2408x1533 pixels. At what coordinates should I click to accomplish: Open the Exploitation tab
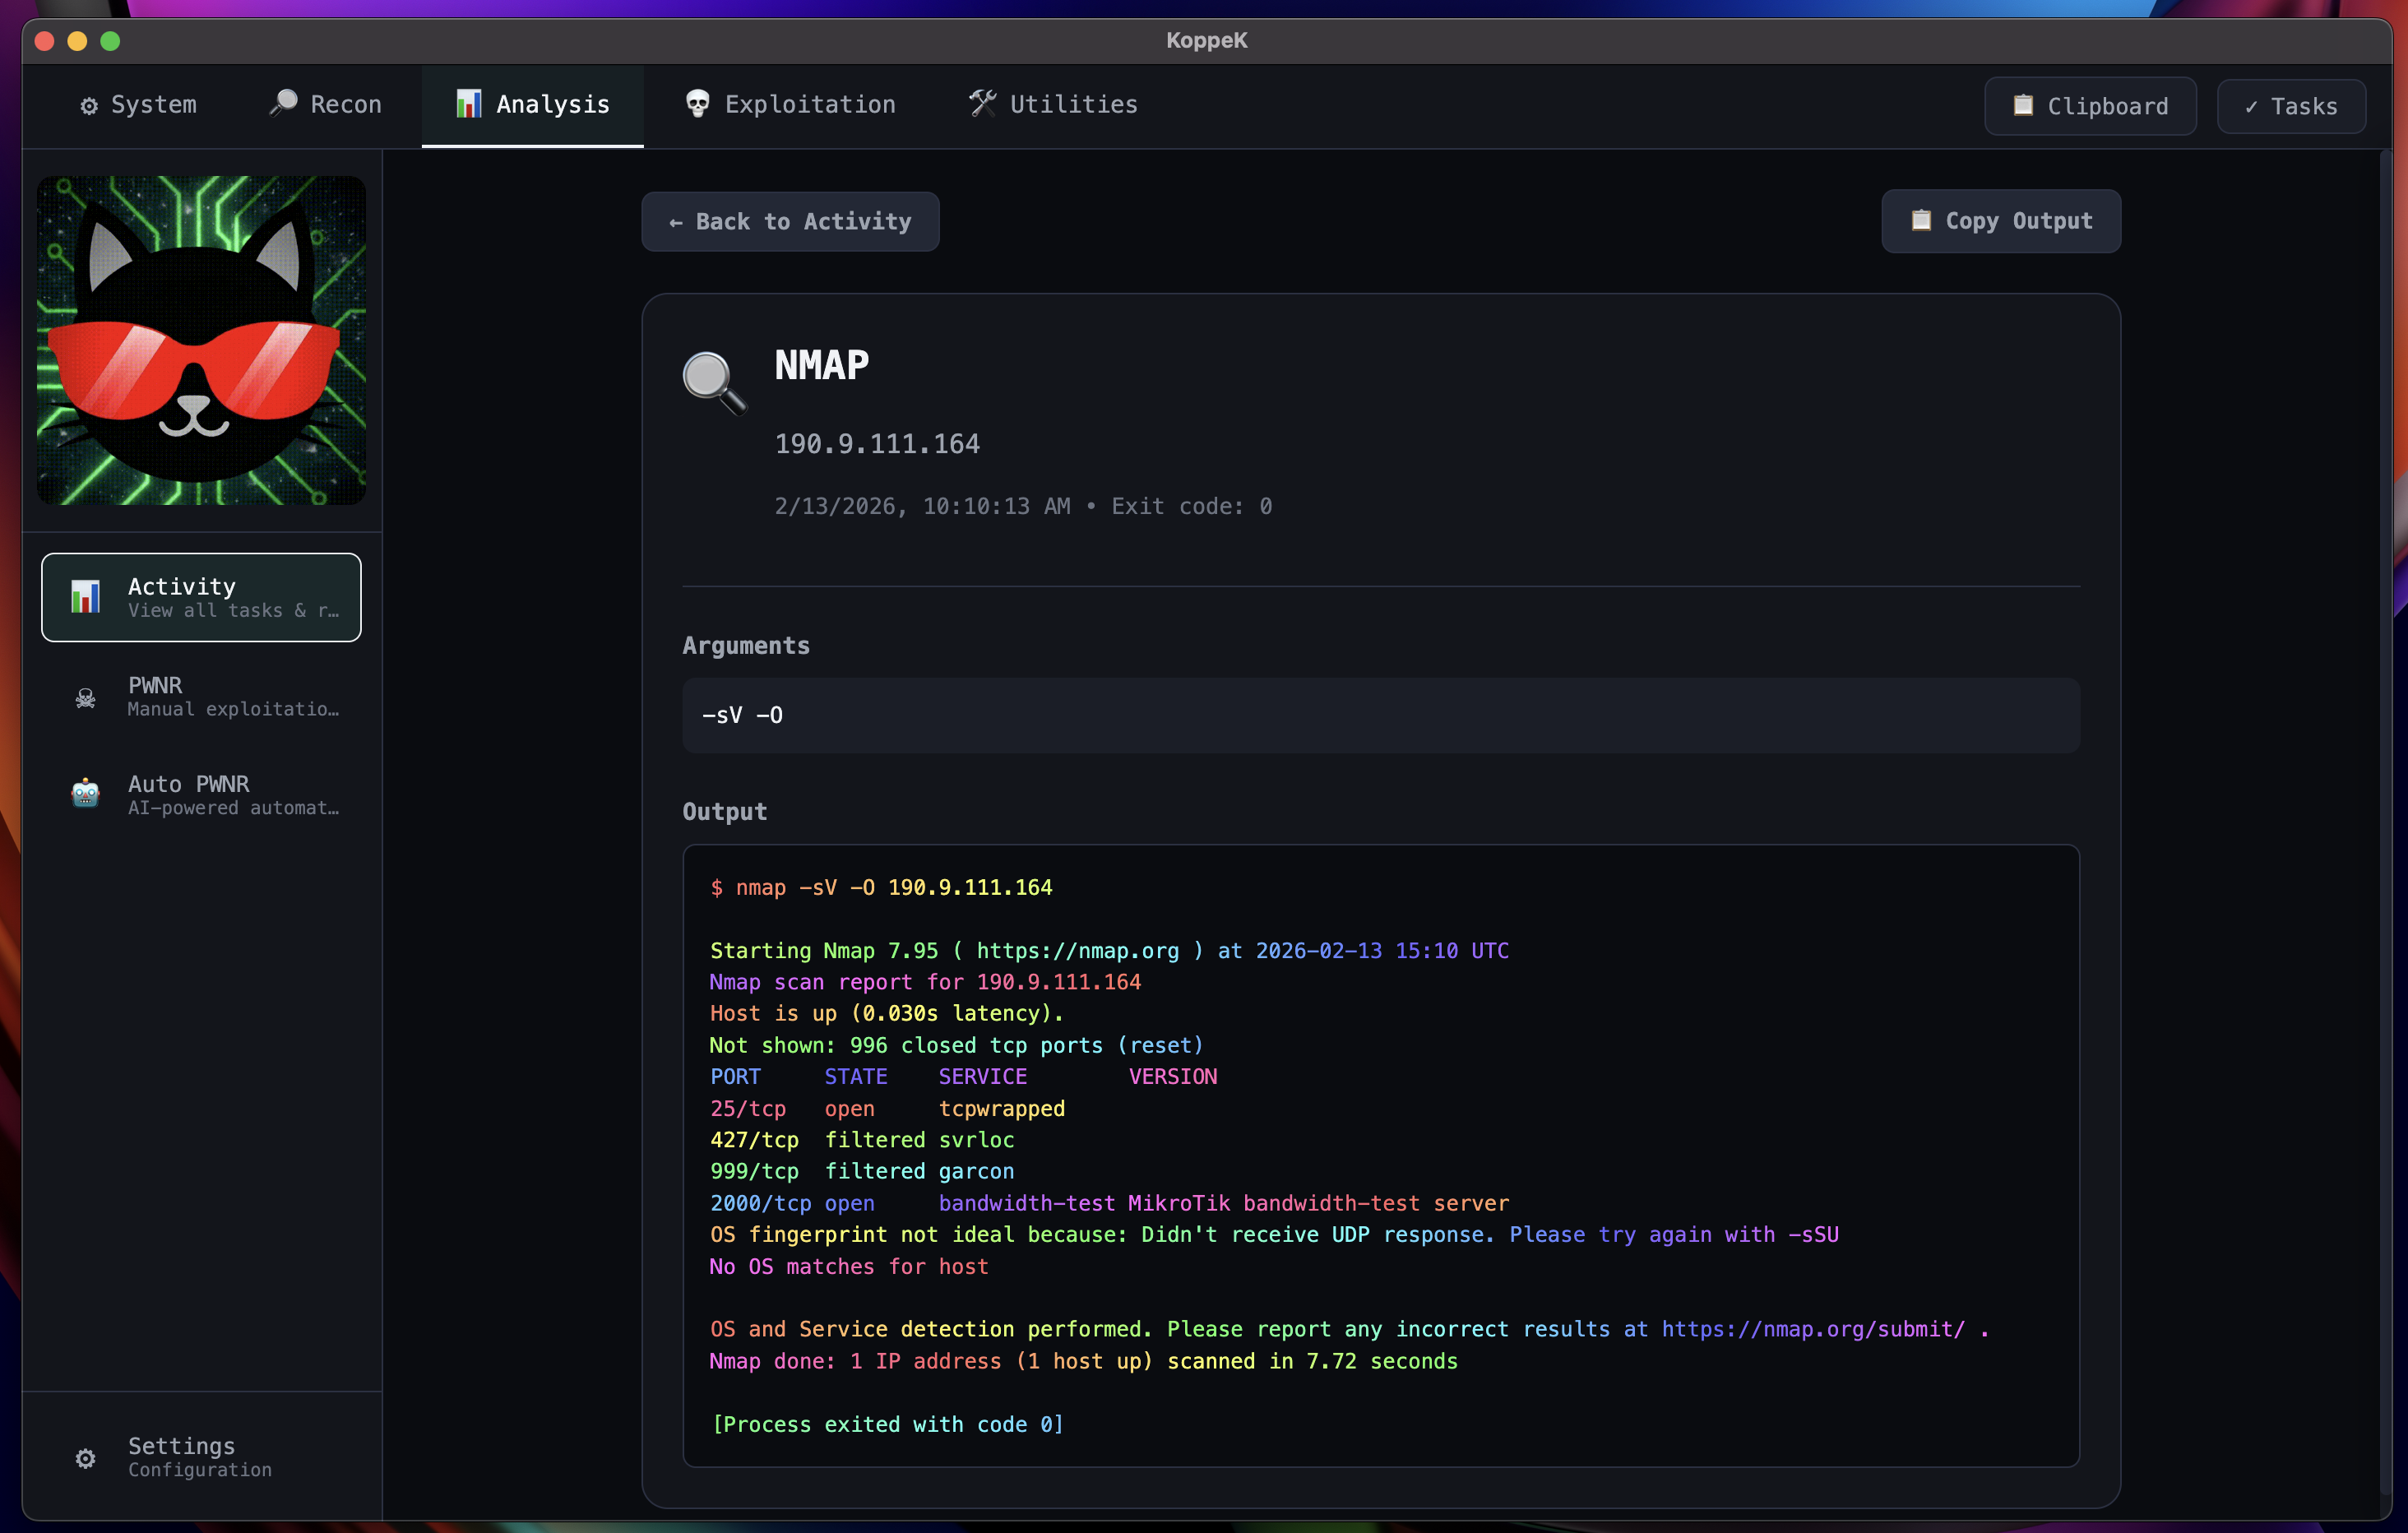tap(790, 105)
